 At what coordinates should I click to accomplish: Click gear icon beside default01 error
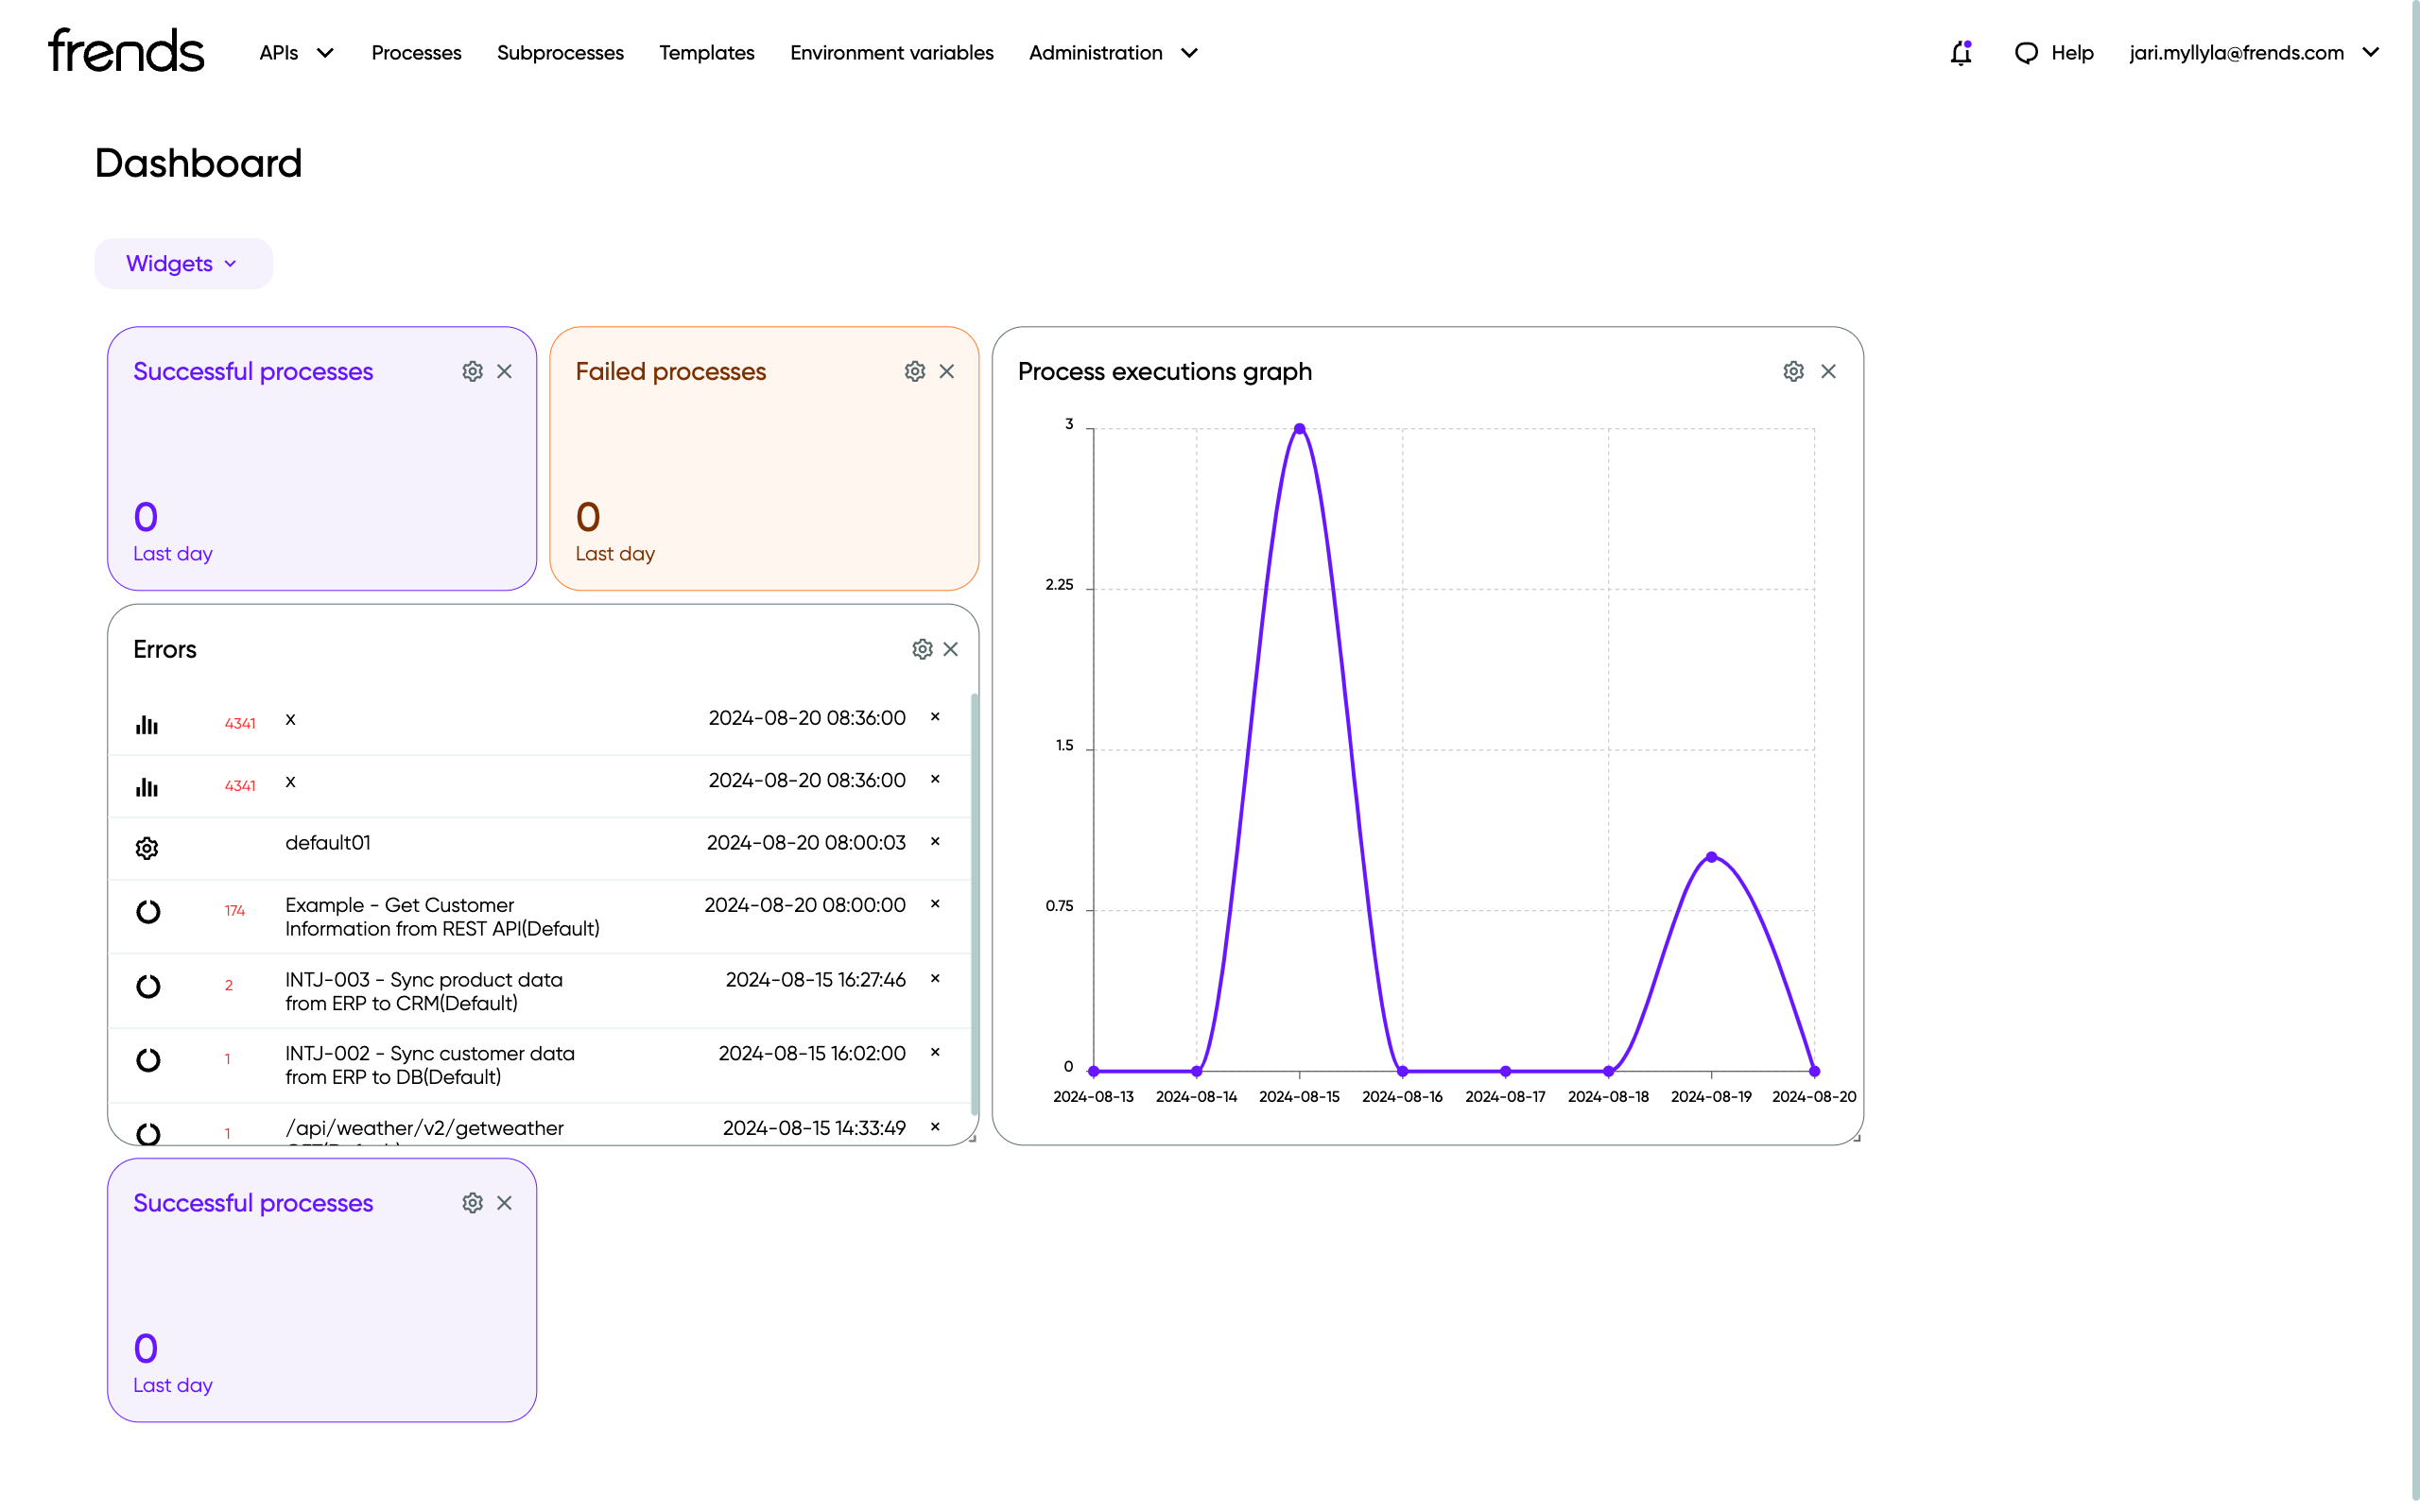point(147,848)
